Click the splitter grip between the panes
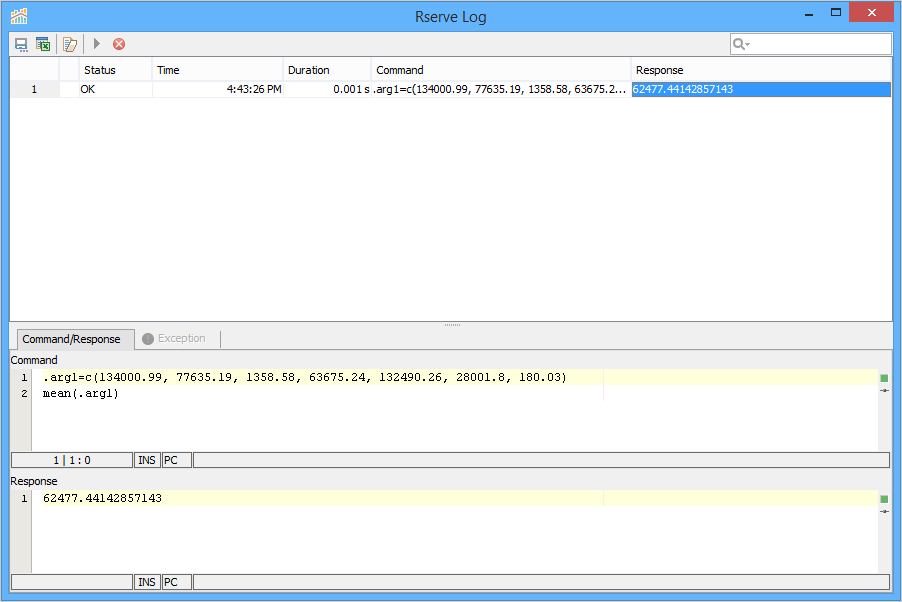Viewport: 902px width, 602px height. (x=452, y=325)
